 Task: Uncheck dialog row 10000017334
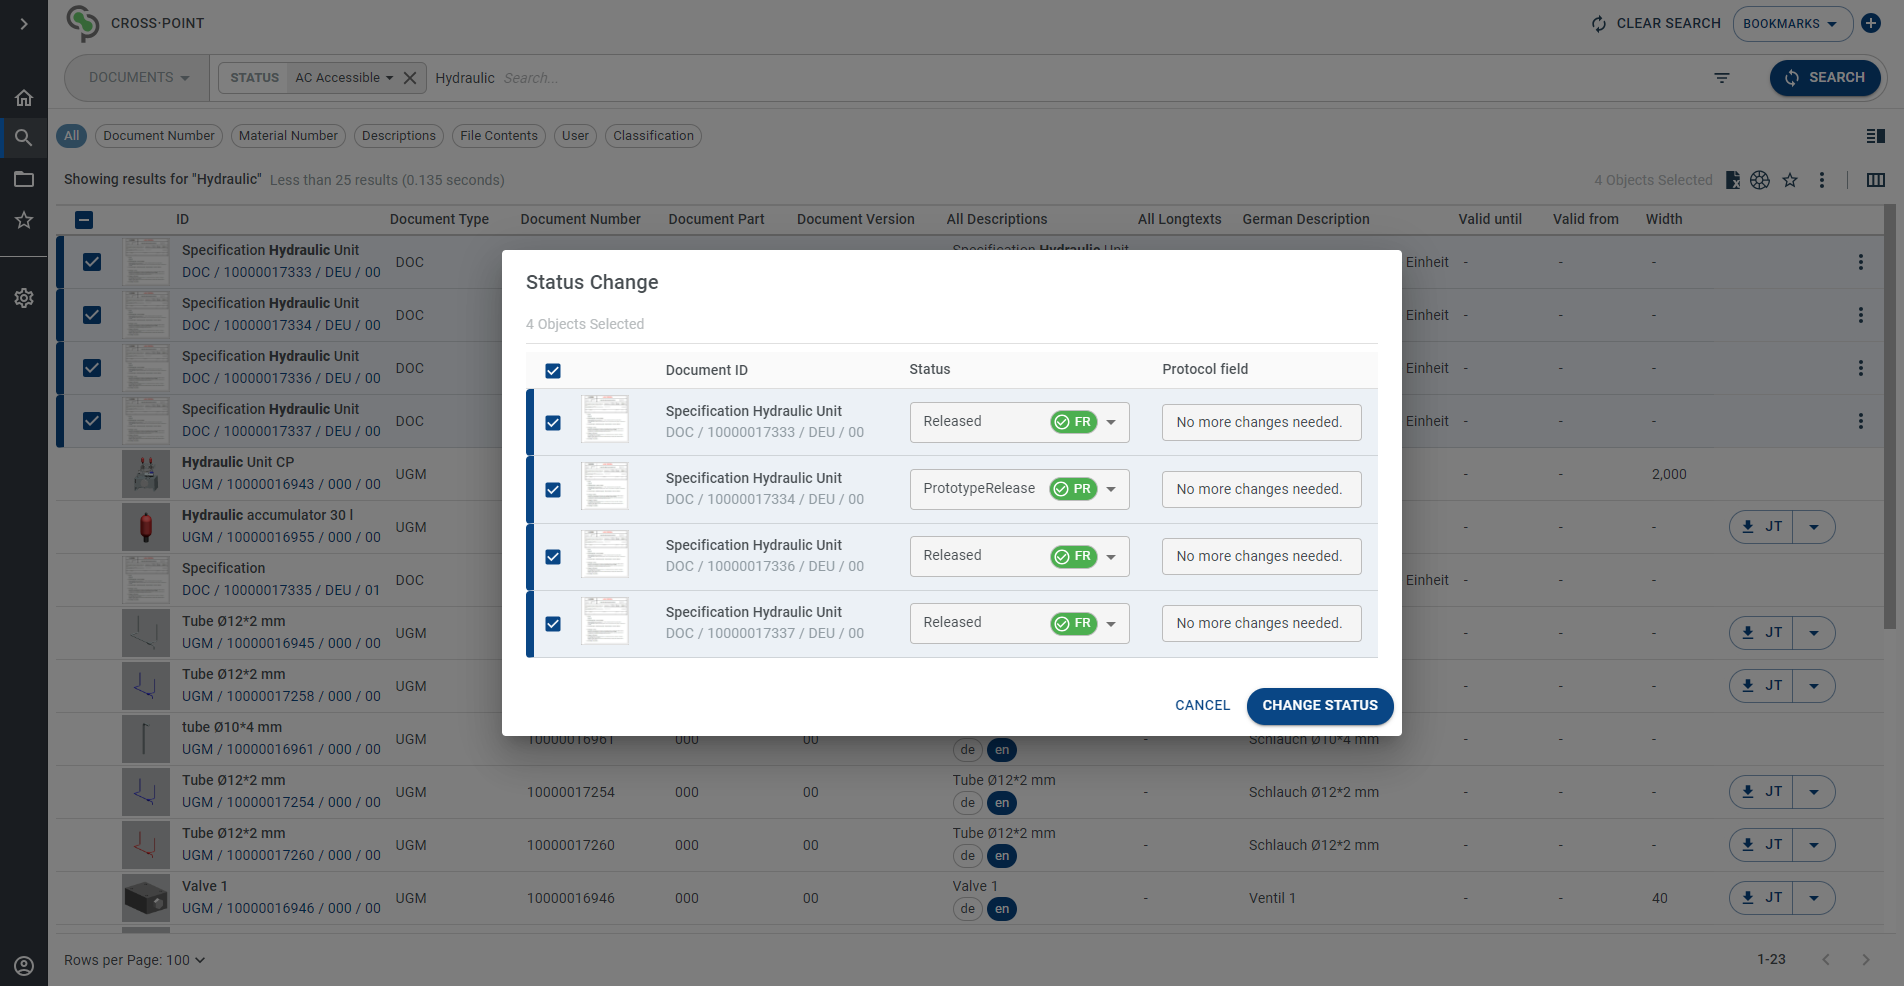553,490
